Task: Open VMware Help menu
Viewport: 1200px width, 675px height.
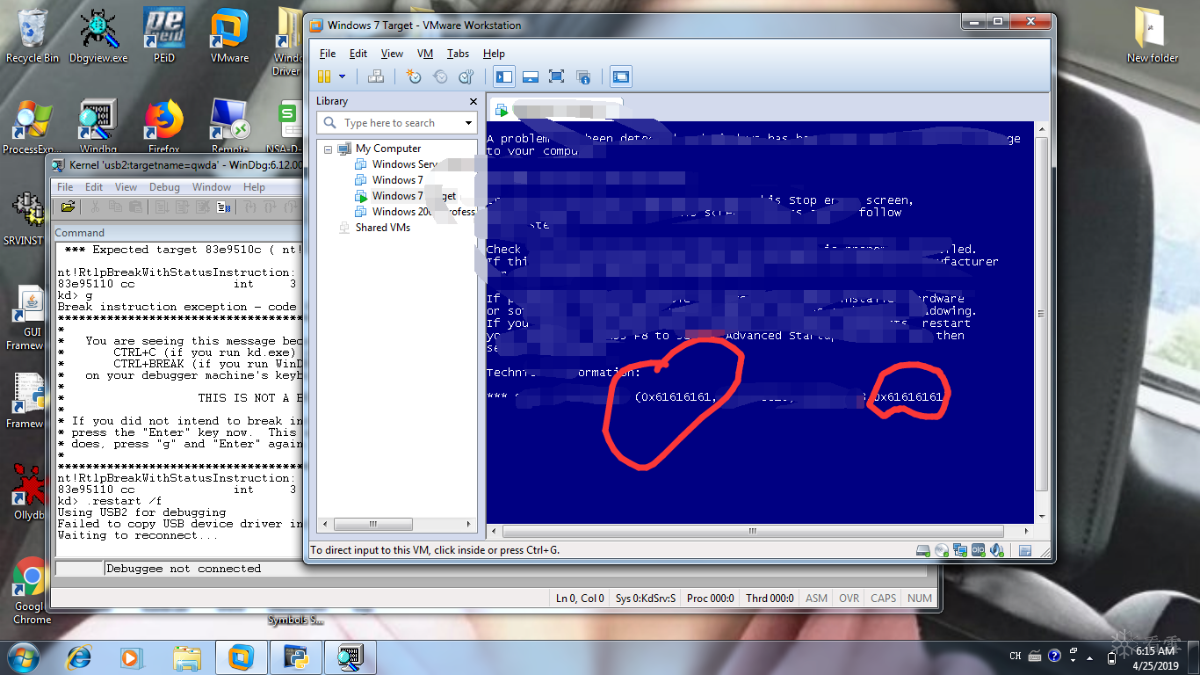Action: click(494, 54)
